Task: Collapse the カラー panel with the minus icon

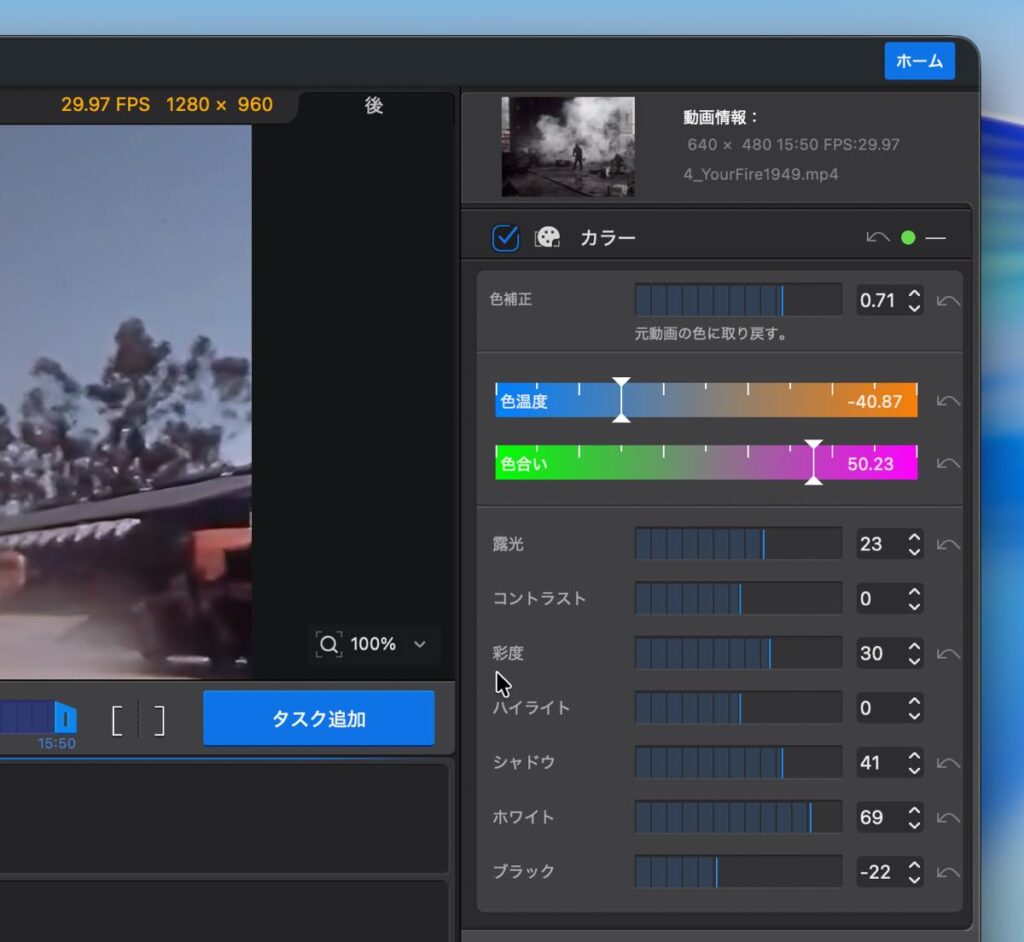Action: click(x=935, y=238)
